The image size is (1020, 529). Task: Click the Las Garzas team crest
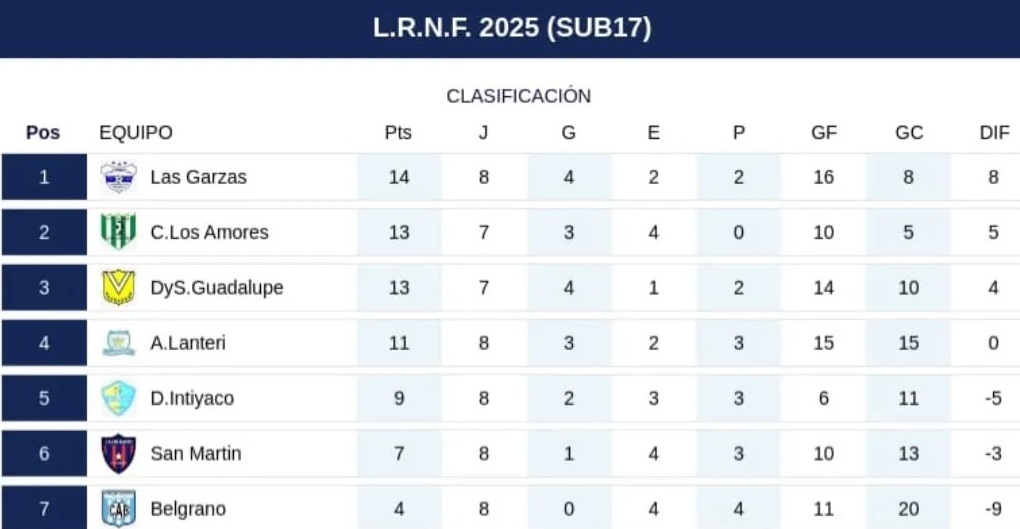118,177
